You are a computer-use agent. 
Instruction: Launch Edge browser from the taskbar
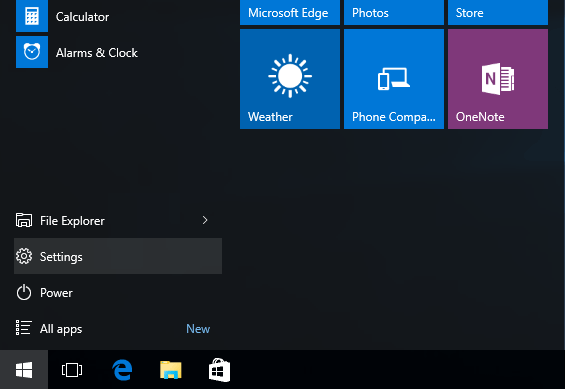point(122,370)
